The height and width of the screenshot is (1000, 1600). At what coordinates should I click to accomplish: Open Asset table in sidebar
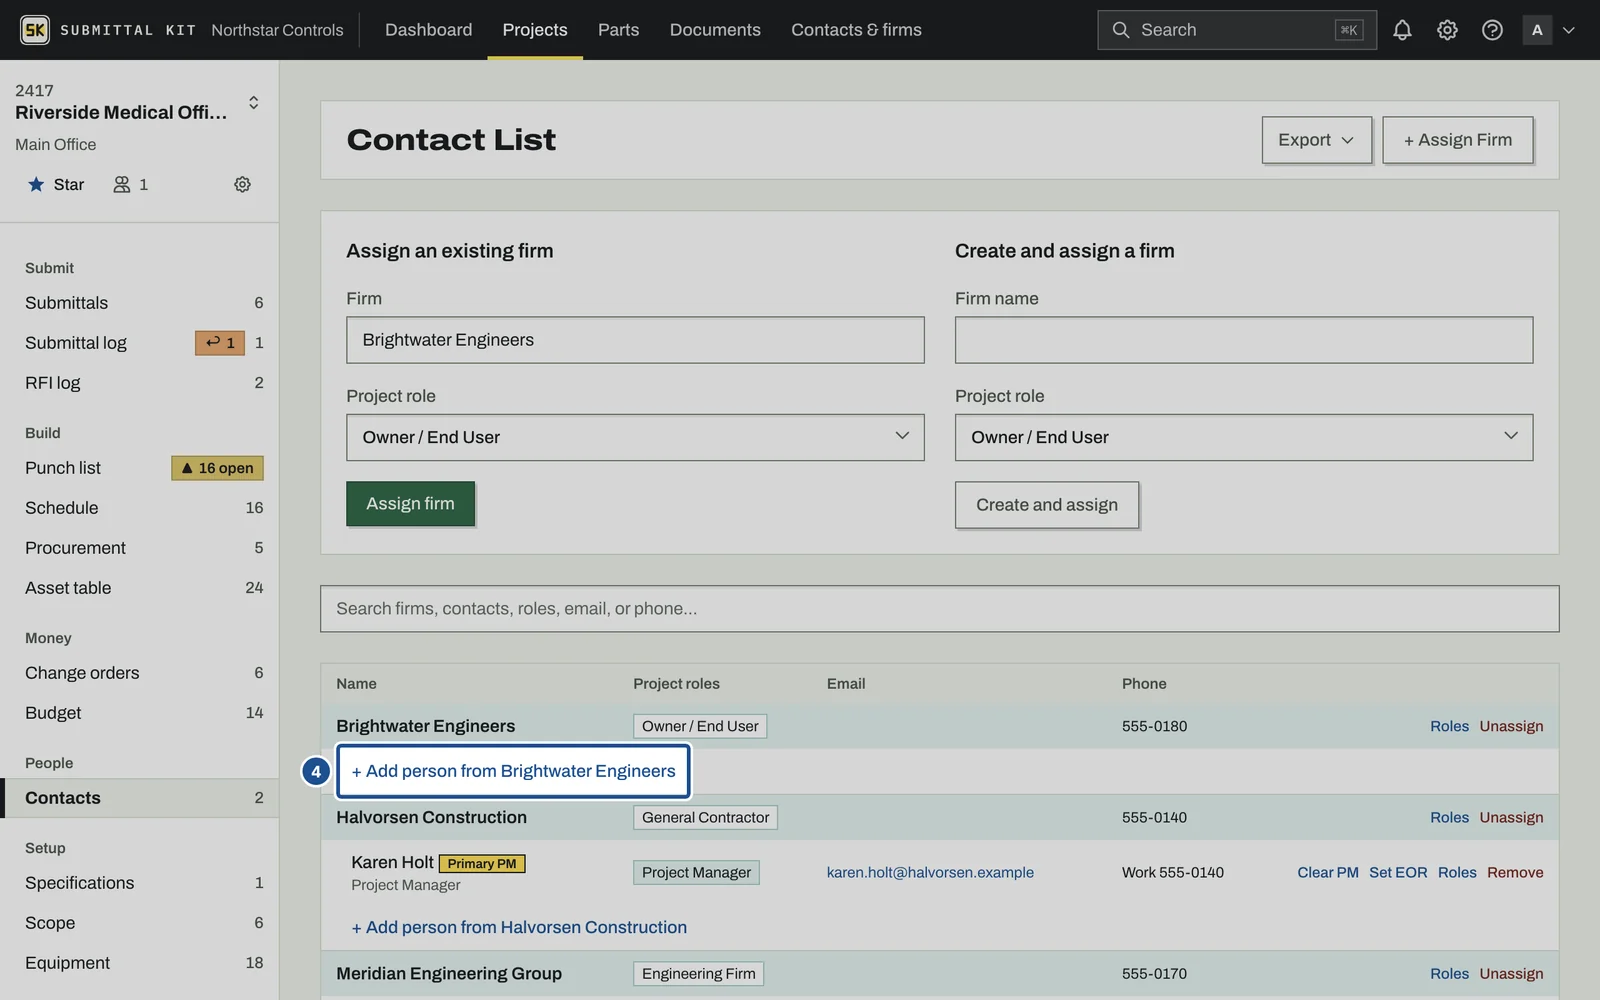click(x=140, y=588)
